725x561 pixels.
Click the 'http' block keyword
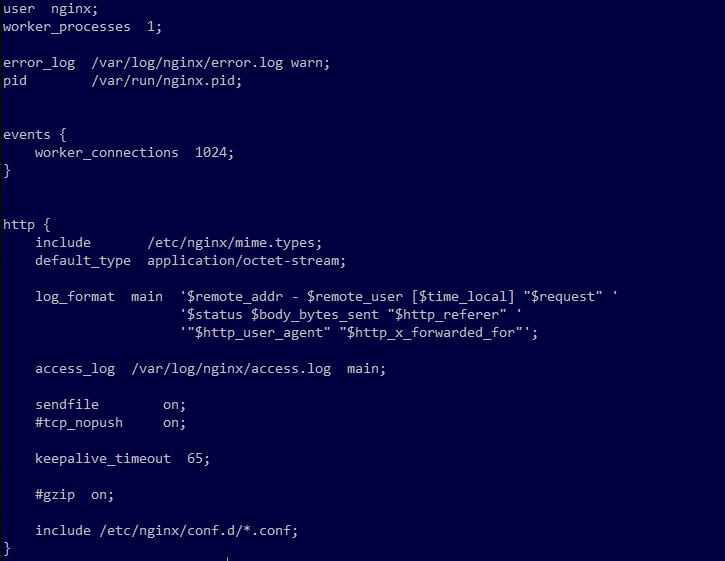point(19,224)
